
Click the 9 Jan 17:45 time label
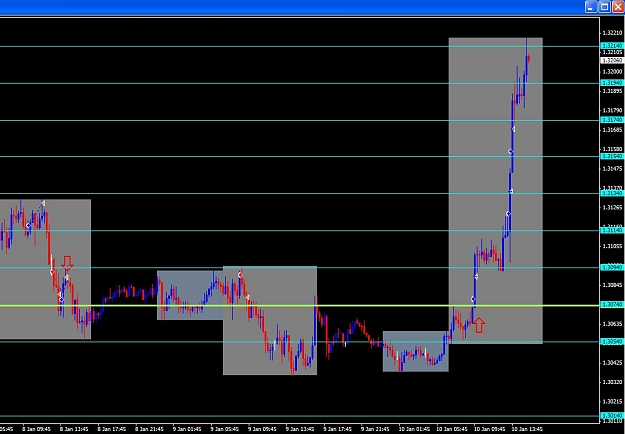tap(338, 429)
